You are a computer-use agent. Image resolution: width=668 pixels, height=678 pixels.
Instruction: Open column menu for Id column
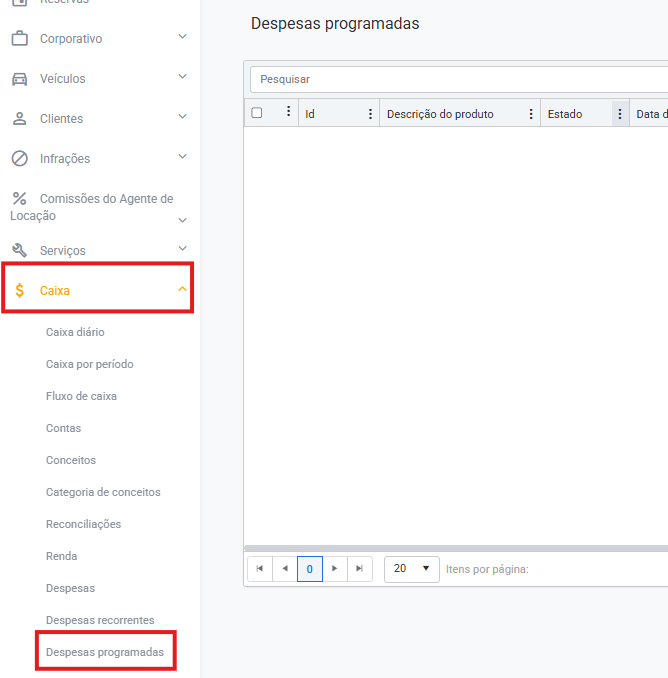point(370,114)
